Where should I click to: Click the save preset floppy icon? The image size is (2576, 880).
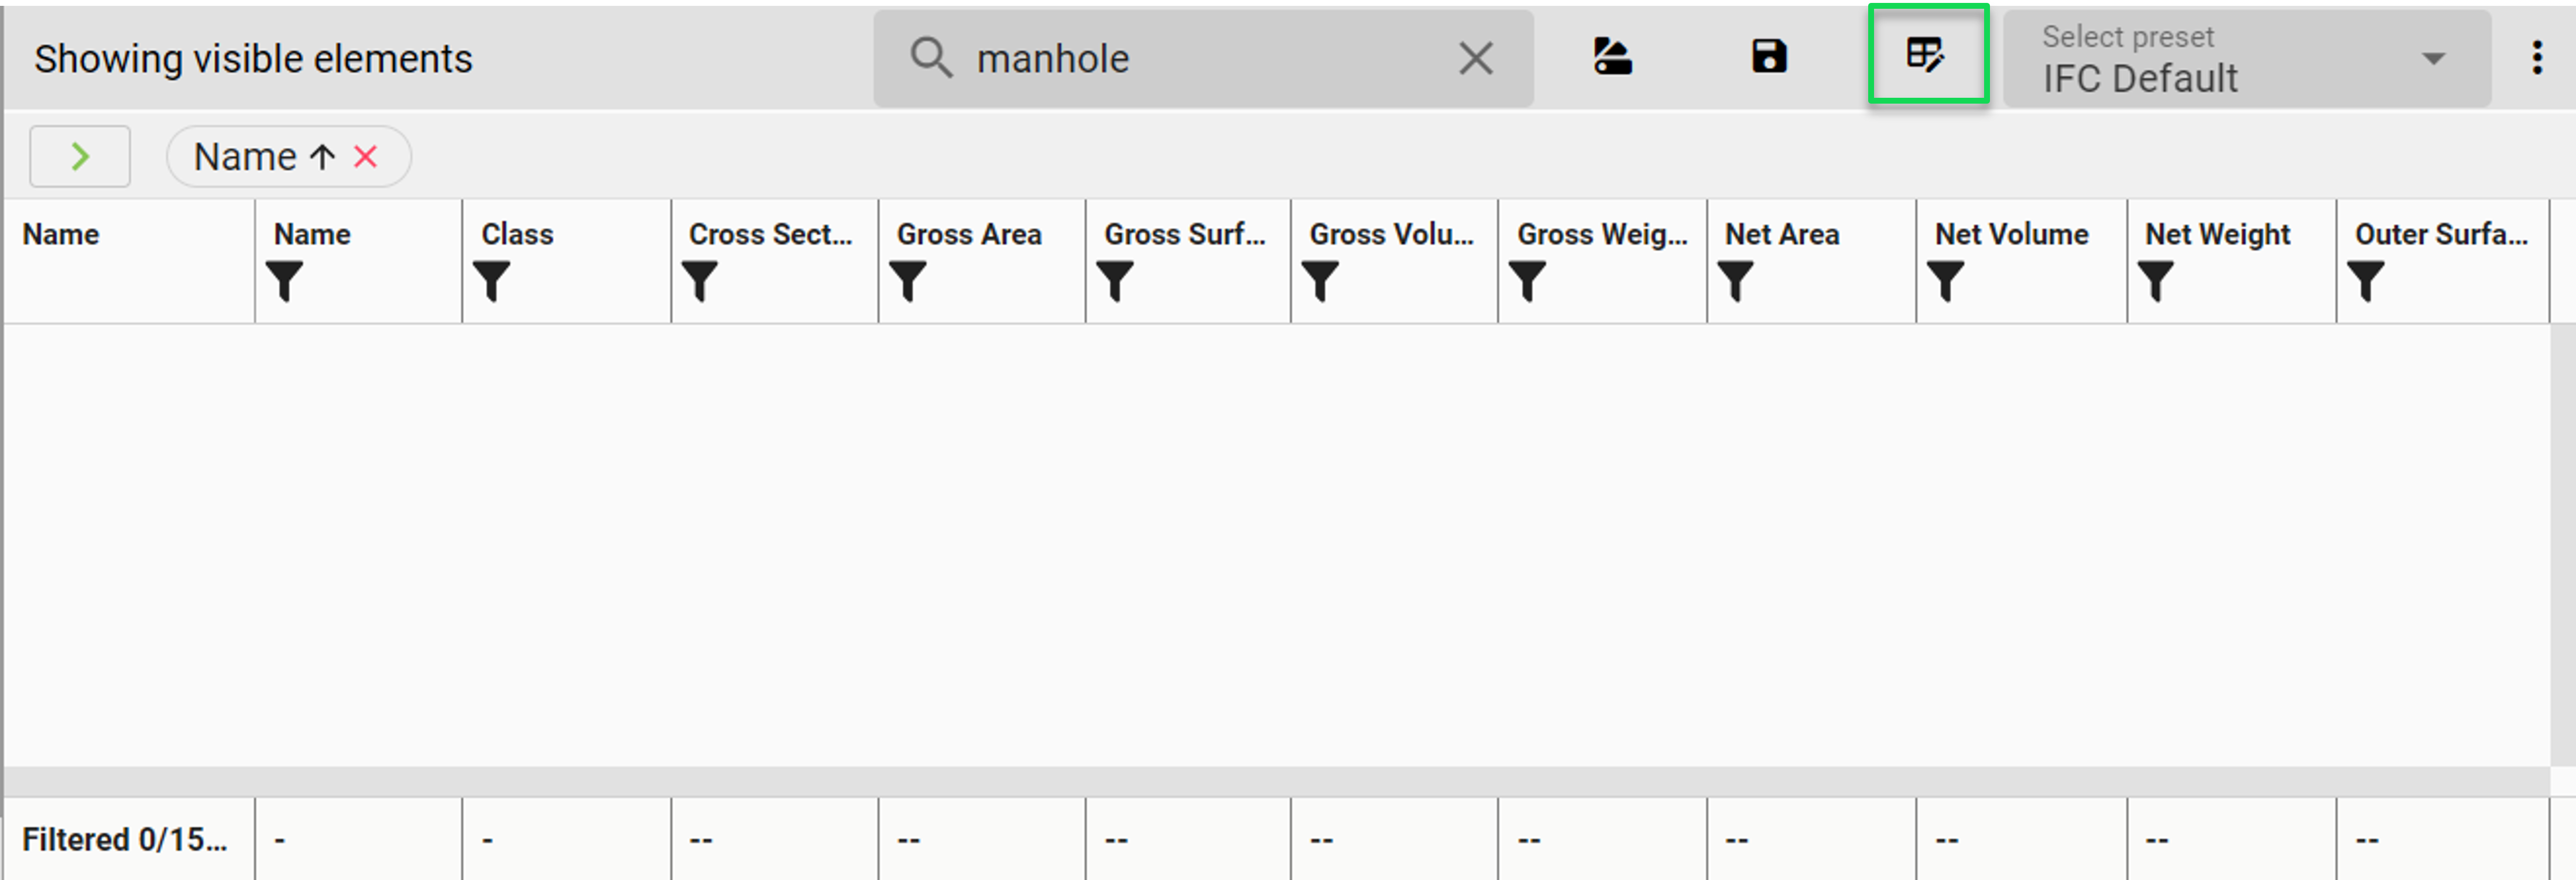[x=1769, y=56]
